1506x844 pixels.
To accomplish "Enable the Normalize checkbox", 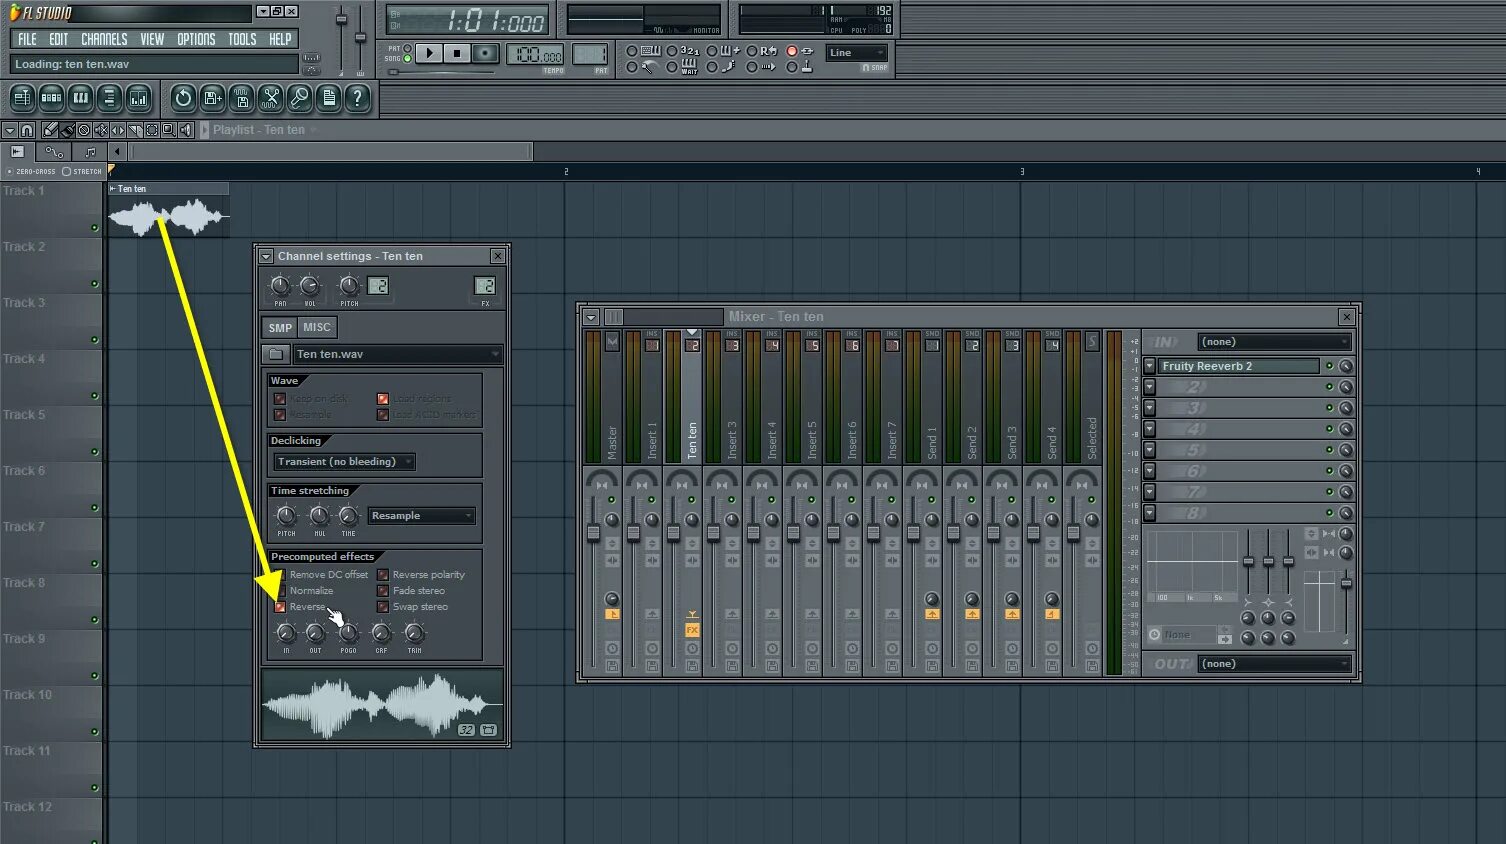I will point(280,591).
